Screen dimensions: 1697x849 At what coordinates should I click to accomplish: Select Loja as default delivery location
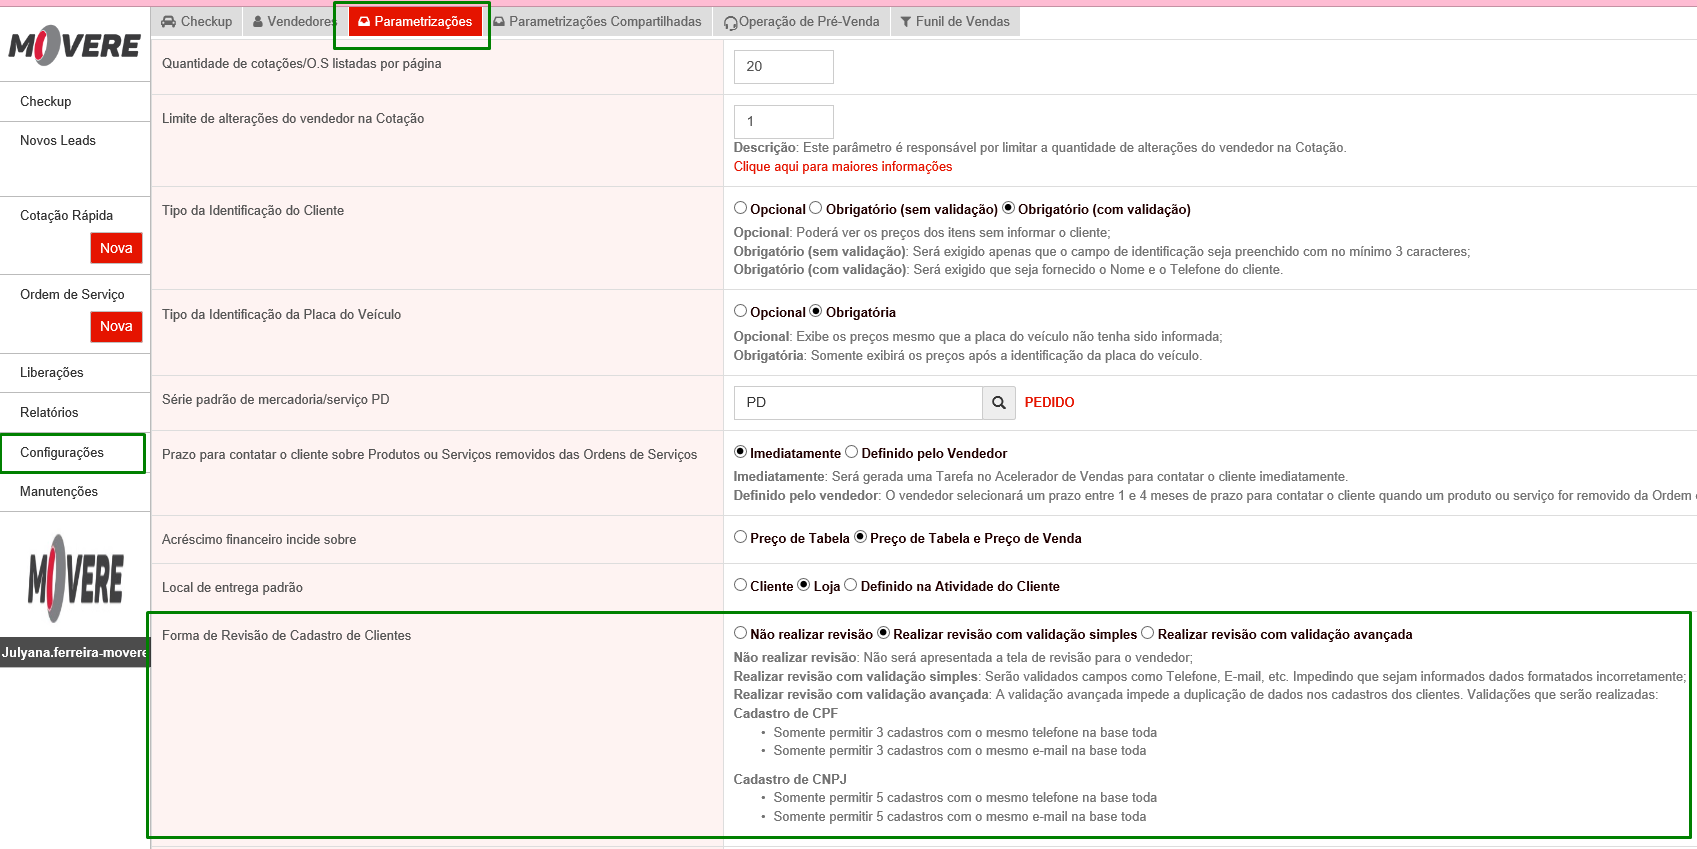point(803,585)
